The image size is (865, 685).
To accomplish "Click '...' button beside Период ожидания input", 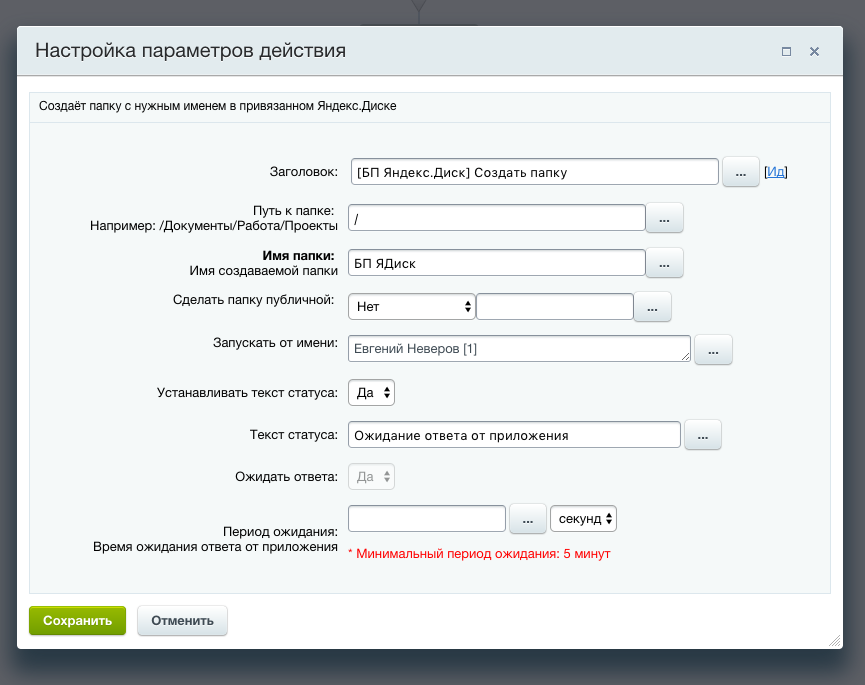I will click(527, 519).
